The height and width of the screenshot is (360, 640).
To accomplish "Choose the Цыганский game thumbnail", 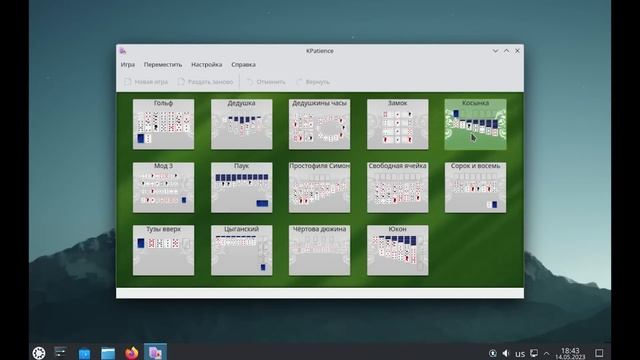I will point(242,250).
